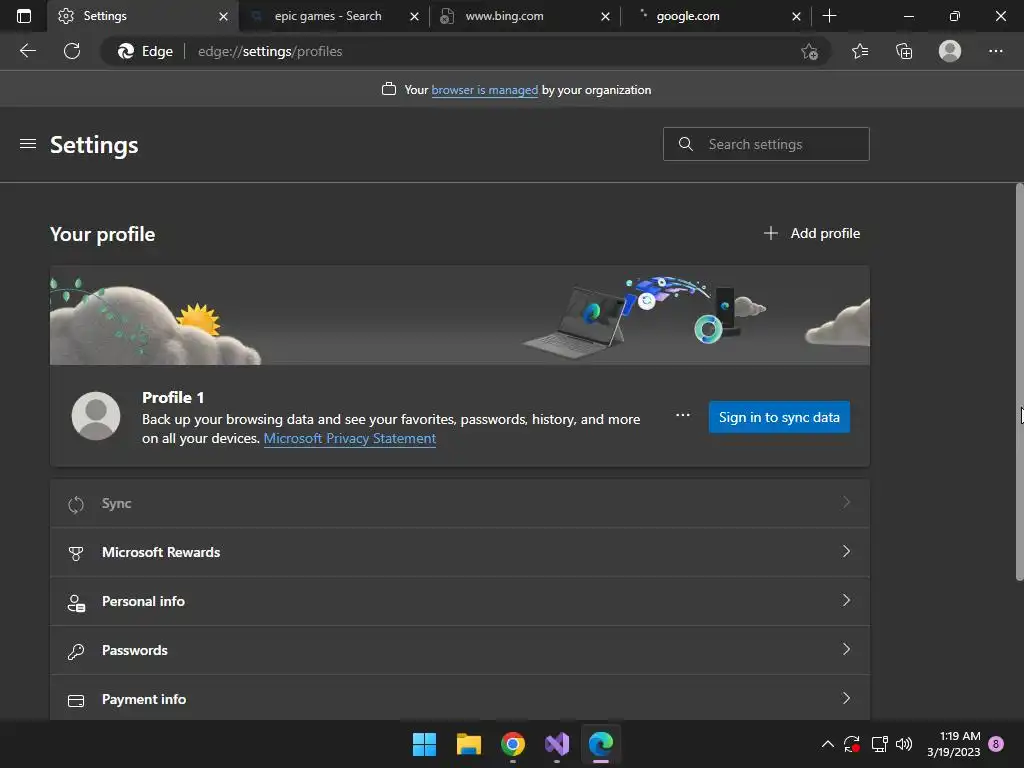1024x768 pixels.
Task: Open more options ellipsis for Profile 1
Action: 682,415
